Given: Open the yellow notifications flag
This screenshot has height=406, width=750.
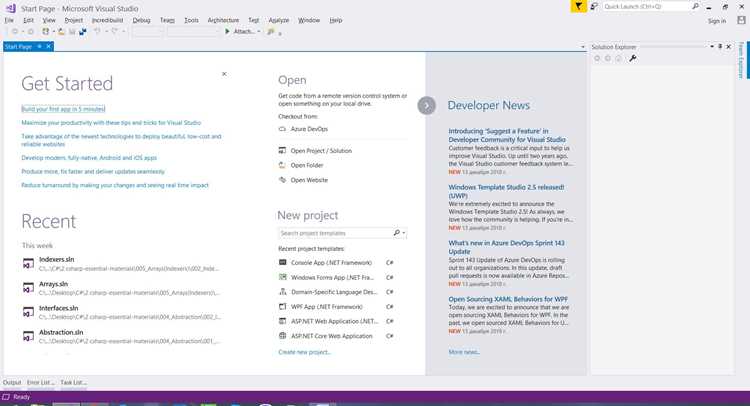Looking at the screenshot, I should 578,6.
